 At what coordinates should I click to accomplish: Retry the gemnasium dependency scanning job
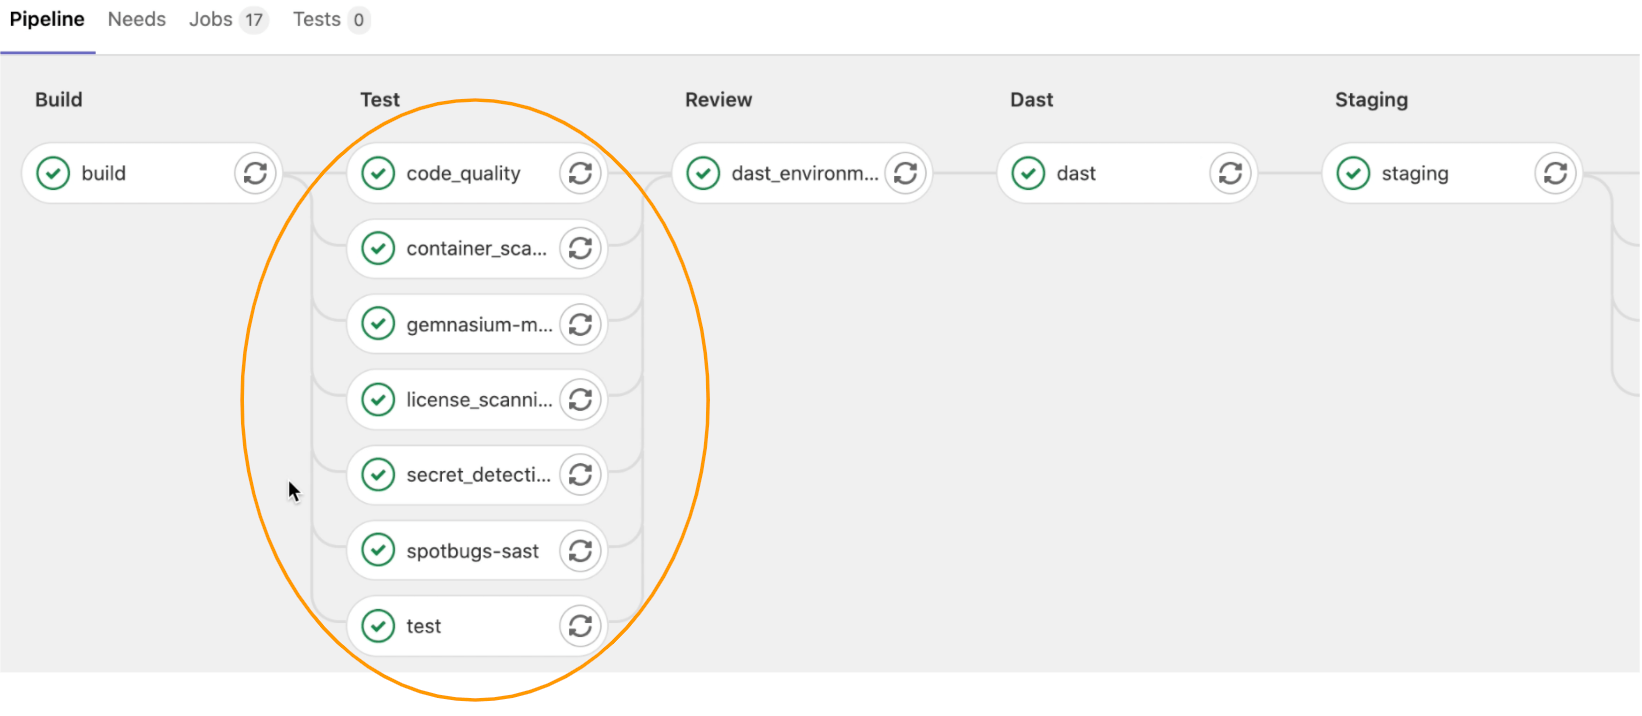click(580, 325)
